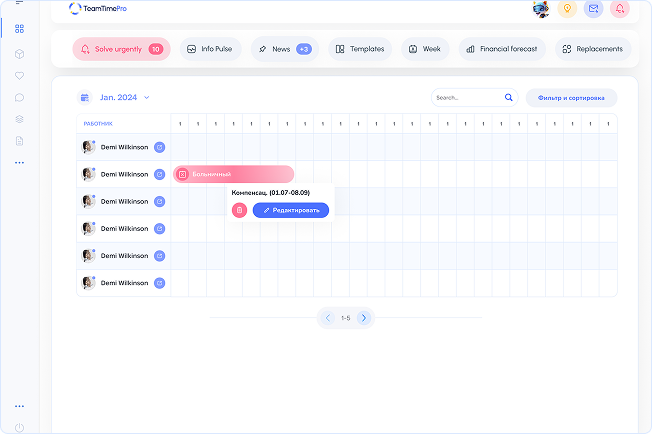Click the red notification bell in header
652x434 pixels.
pos(620,9)
